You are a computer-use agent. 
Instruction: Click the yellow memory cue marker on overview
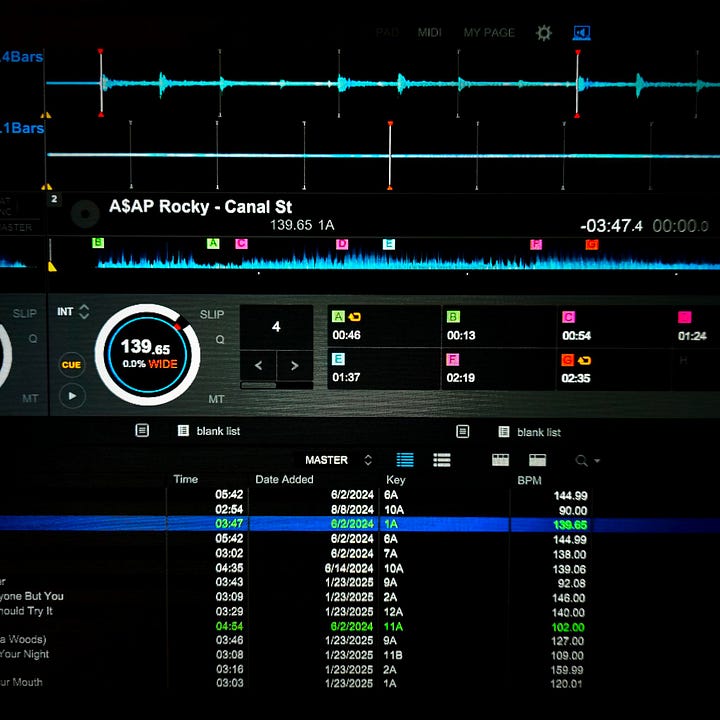52,266
